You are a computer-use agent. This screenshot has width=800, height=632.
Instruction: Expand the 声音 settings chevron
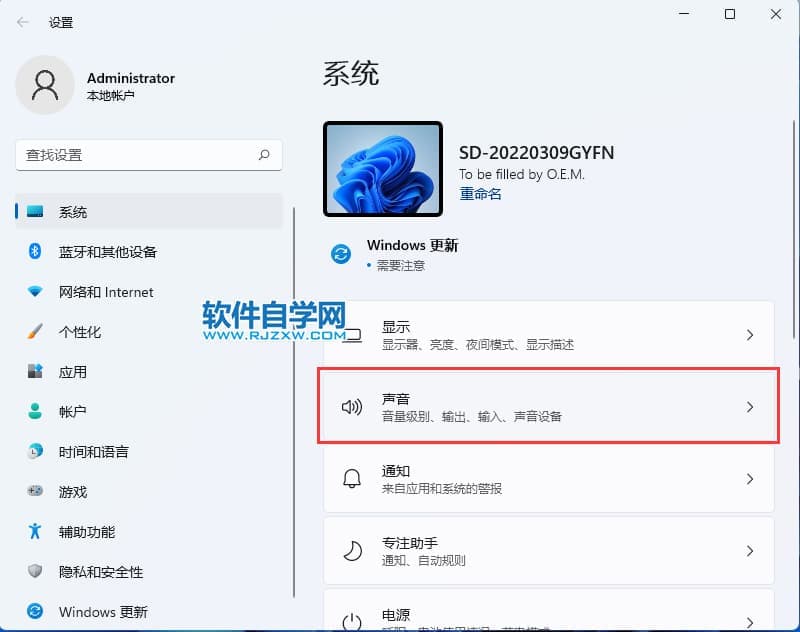(x=750, y=407)
